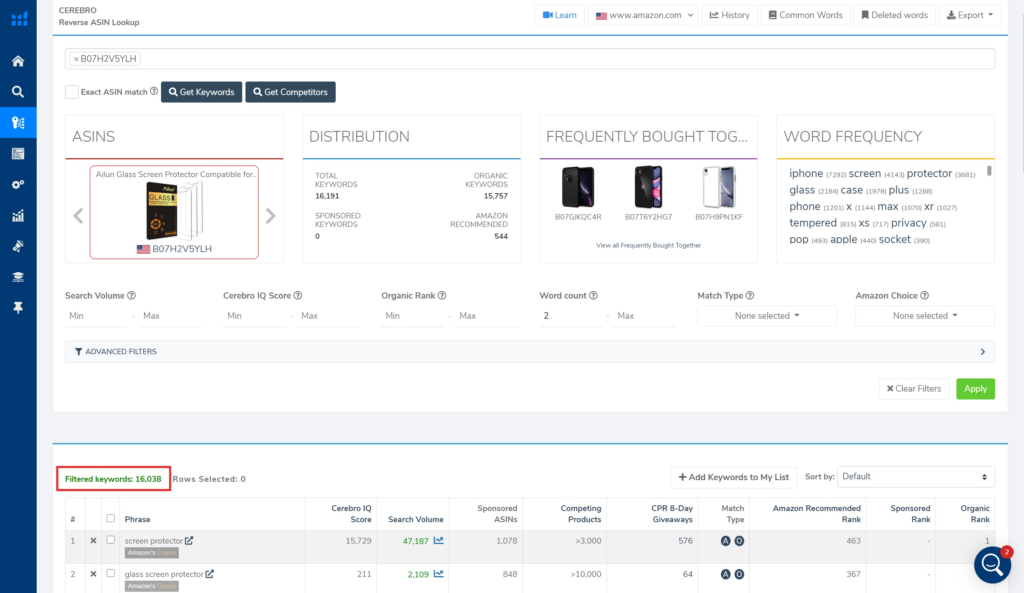Click the Get Keywords button

[201, 92]
